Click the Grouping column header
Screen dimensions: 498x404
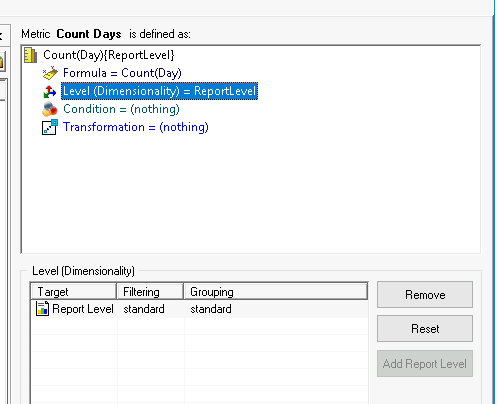(276, 292)
